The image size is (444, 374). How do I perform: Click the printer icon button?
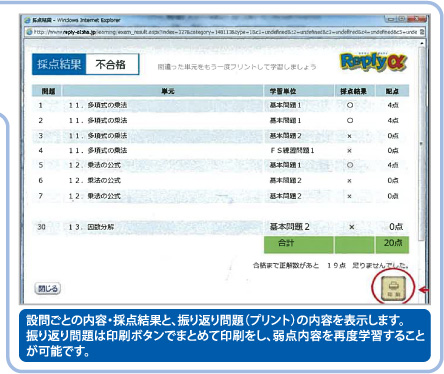coord(394,288)
